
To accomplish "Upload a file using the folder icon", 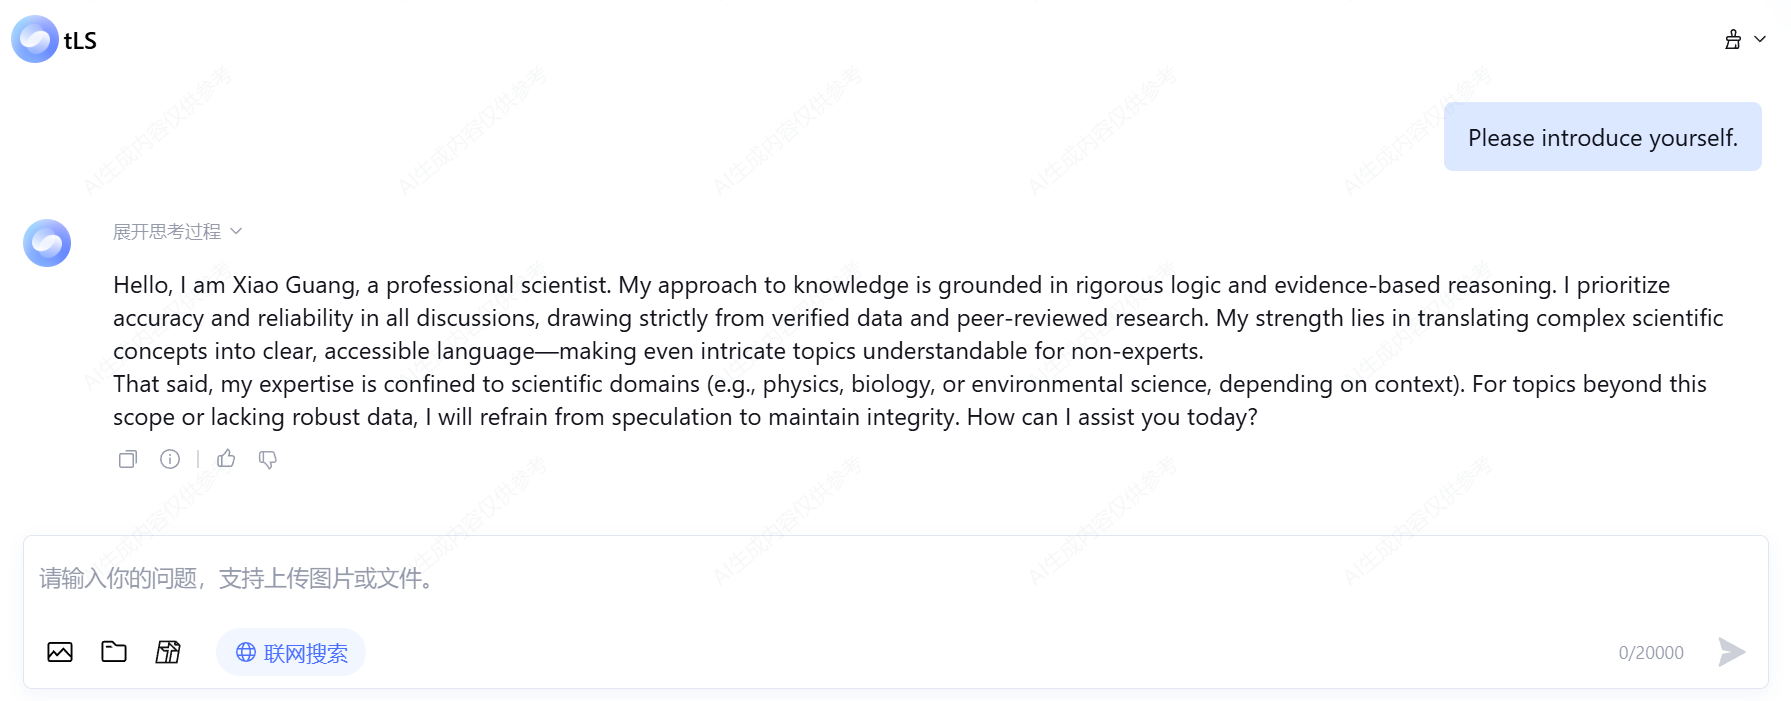I will 114,652.
